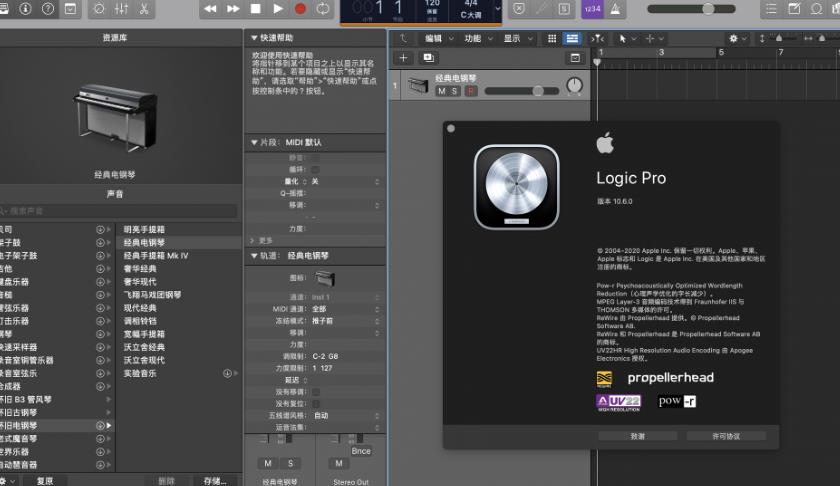Expand the 更多 disclosure triangle
Screen dimensions: 840x486
tap(252, 241)
